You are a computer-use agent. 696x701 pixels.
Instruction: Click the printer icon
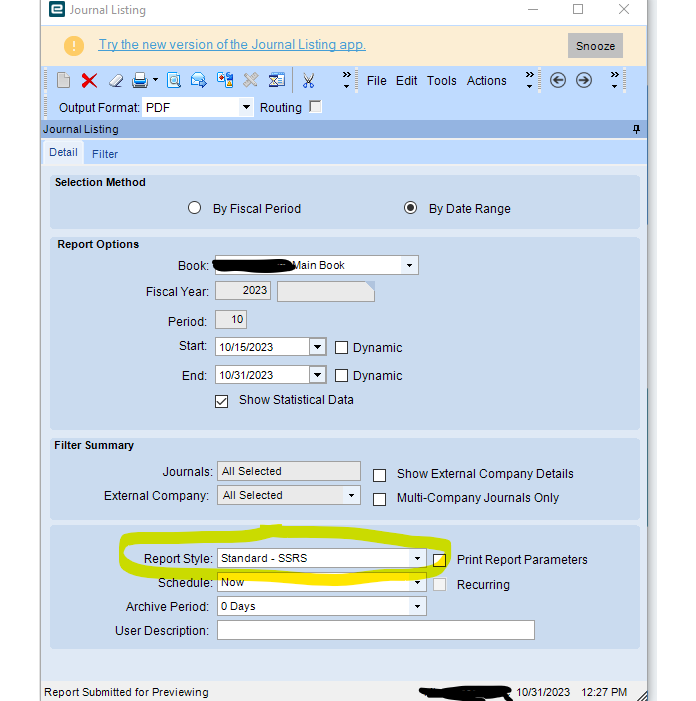[140, 81]
